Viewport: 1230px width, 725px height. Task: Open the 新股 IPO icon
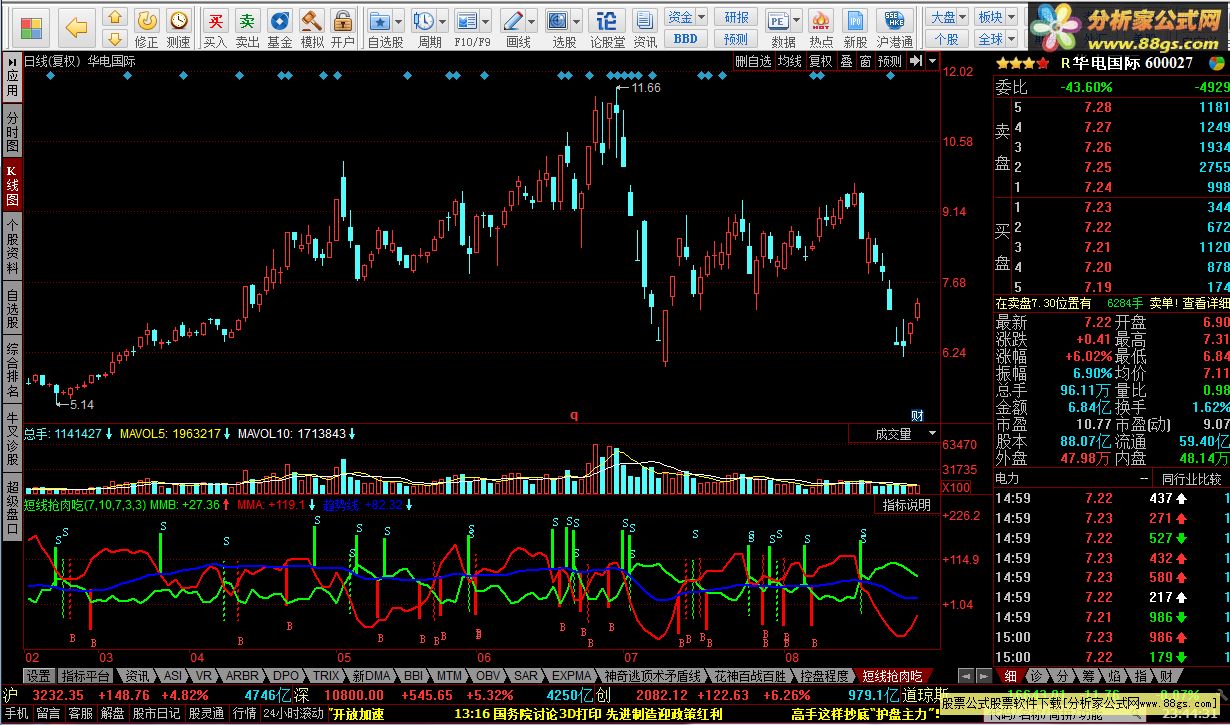855,20
